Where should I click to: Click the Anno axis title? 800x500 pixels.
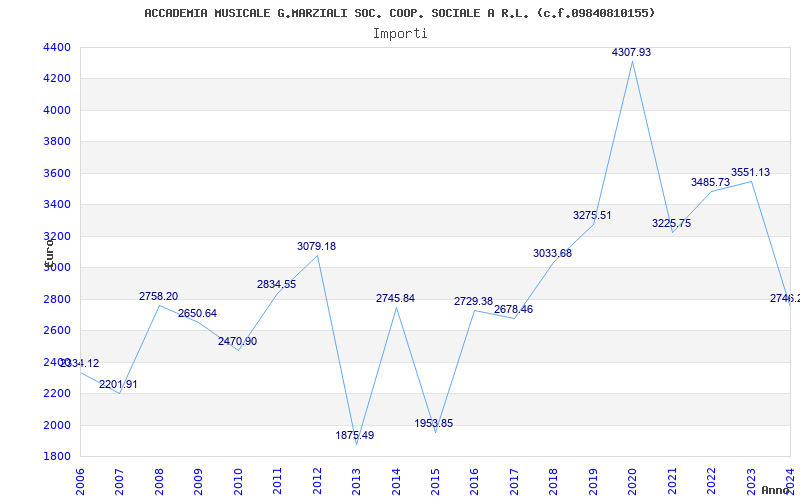point(776,490)
